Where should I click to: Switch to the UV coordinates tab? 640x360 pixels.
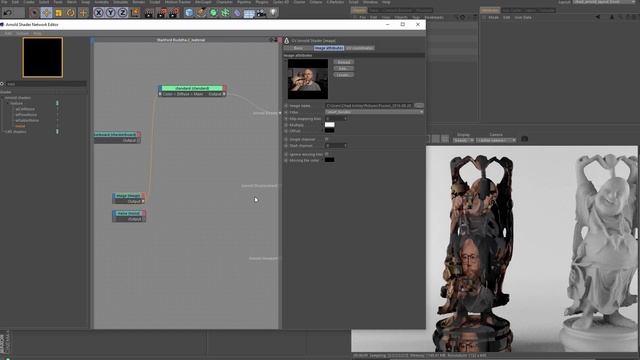coord(360,48)
